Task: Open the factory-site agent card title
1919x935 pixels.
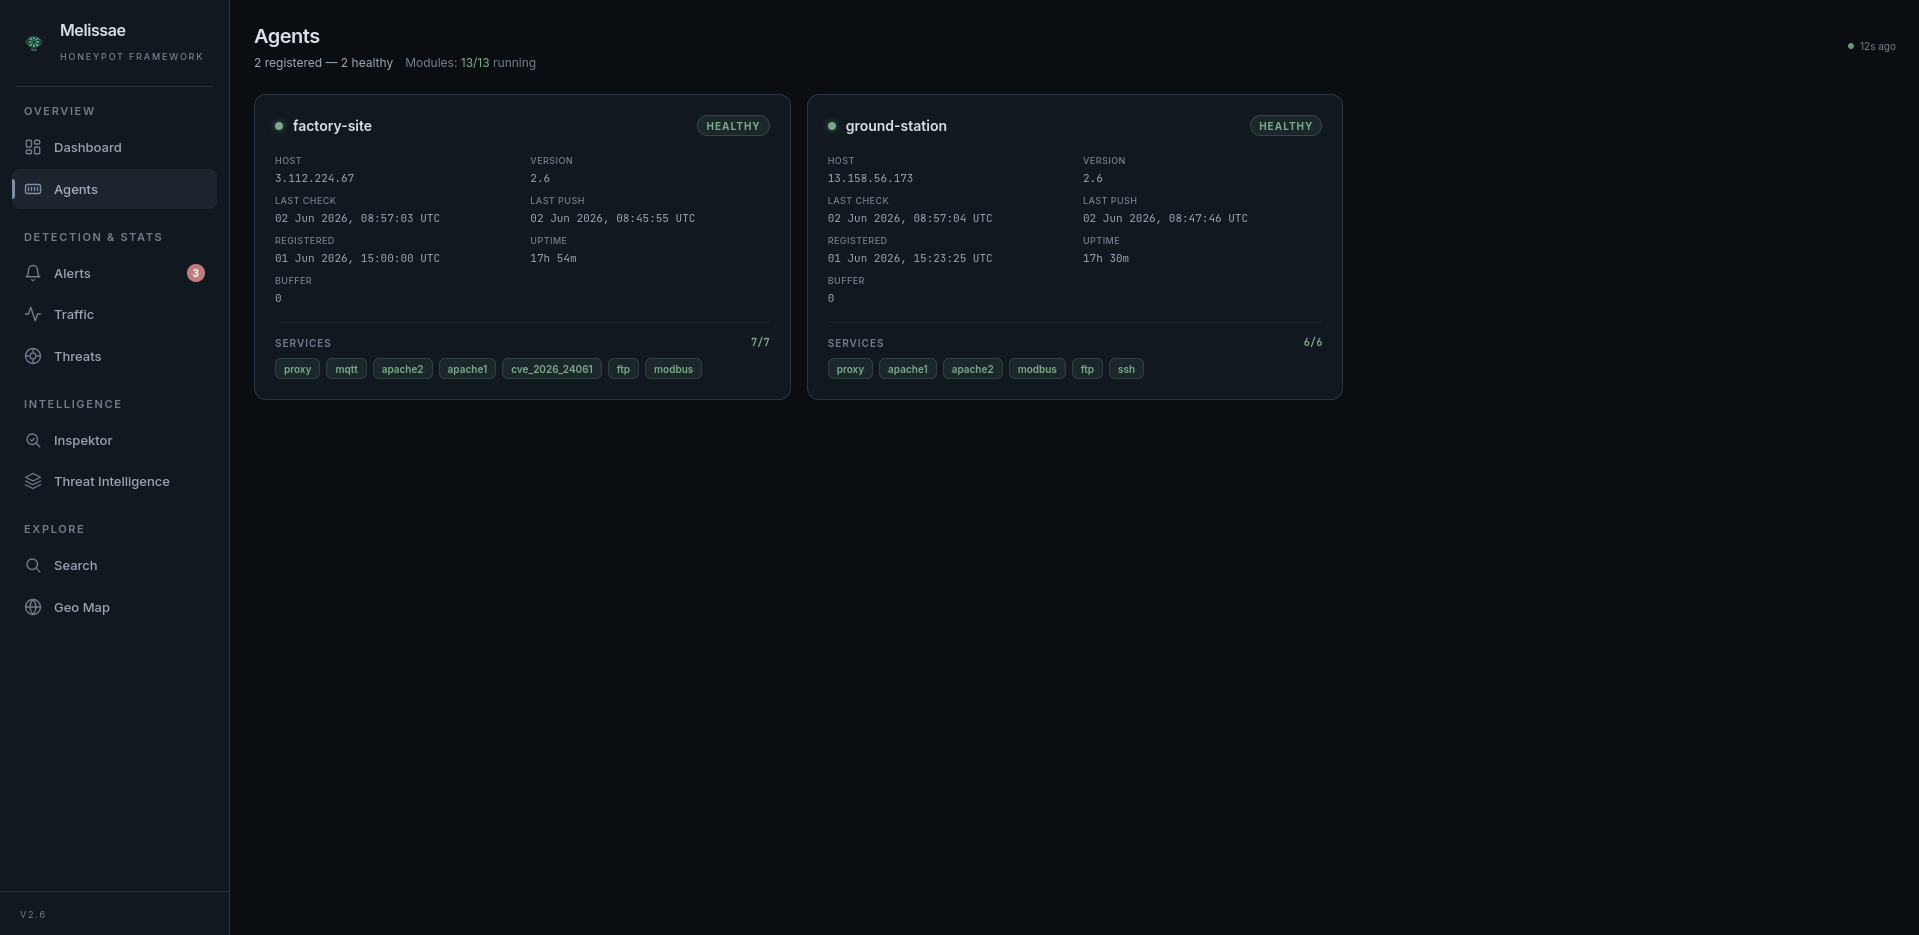Action: coord(332,126)
